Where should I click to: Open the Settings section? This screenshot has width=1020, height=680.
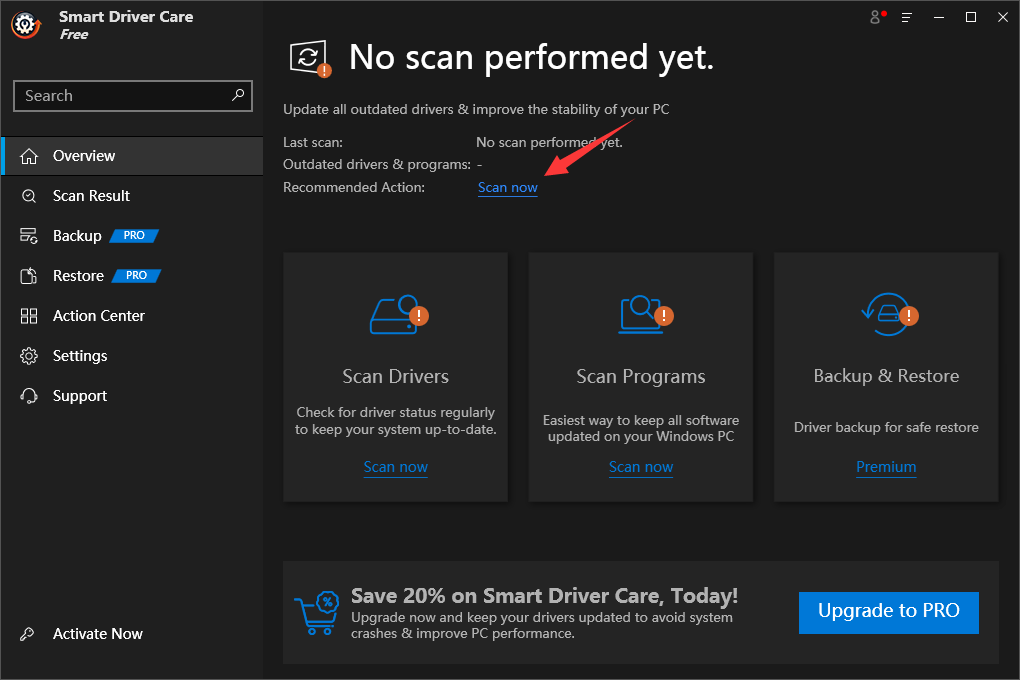click(x=80, y=355)
